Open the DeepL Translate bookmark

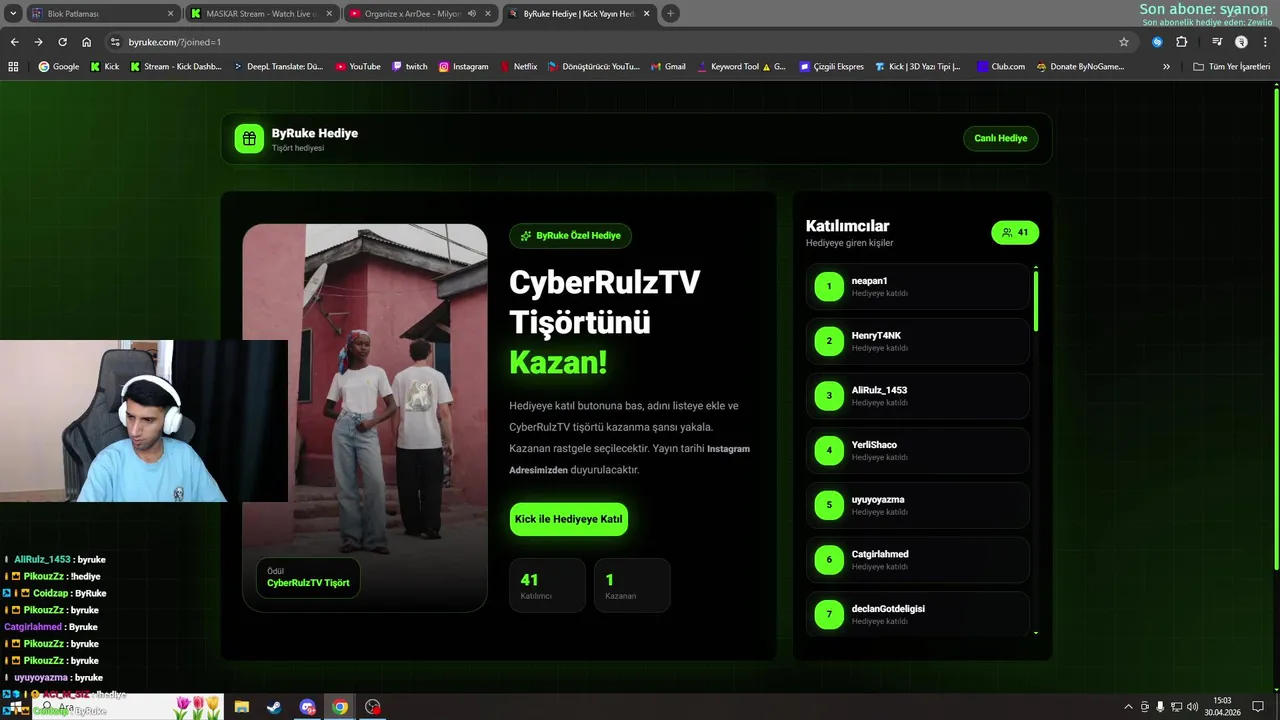279,67
